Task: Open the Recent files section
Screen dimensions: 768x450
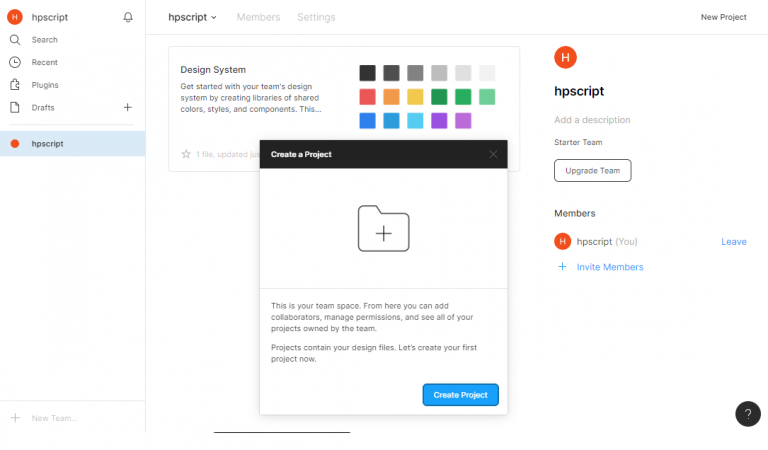Action: click(x=44, y=62)
